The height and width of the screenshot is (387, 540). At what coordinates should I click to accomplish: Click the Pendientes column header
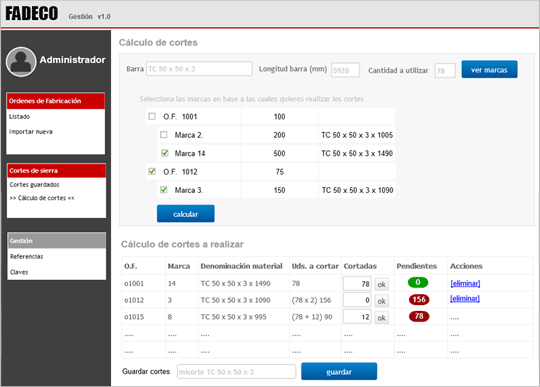click(x=416, y=266)
